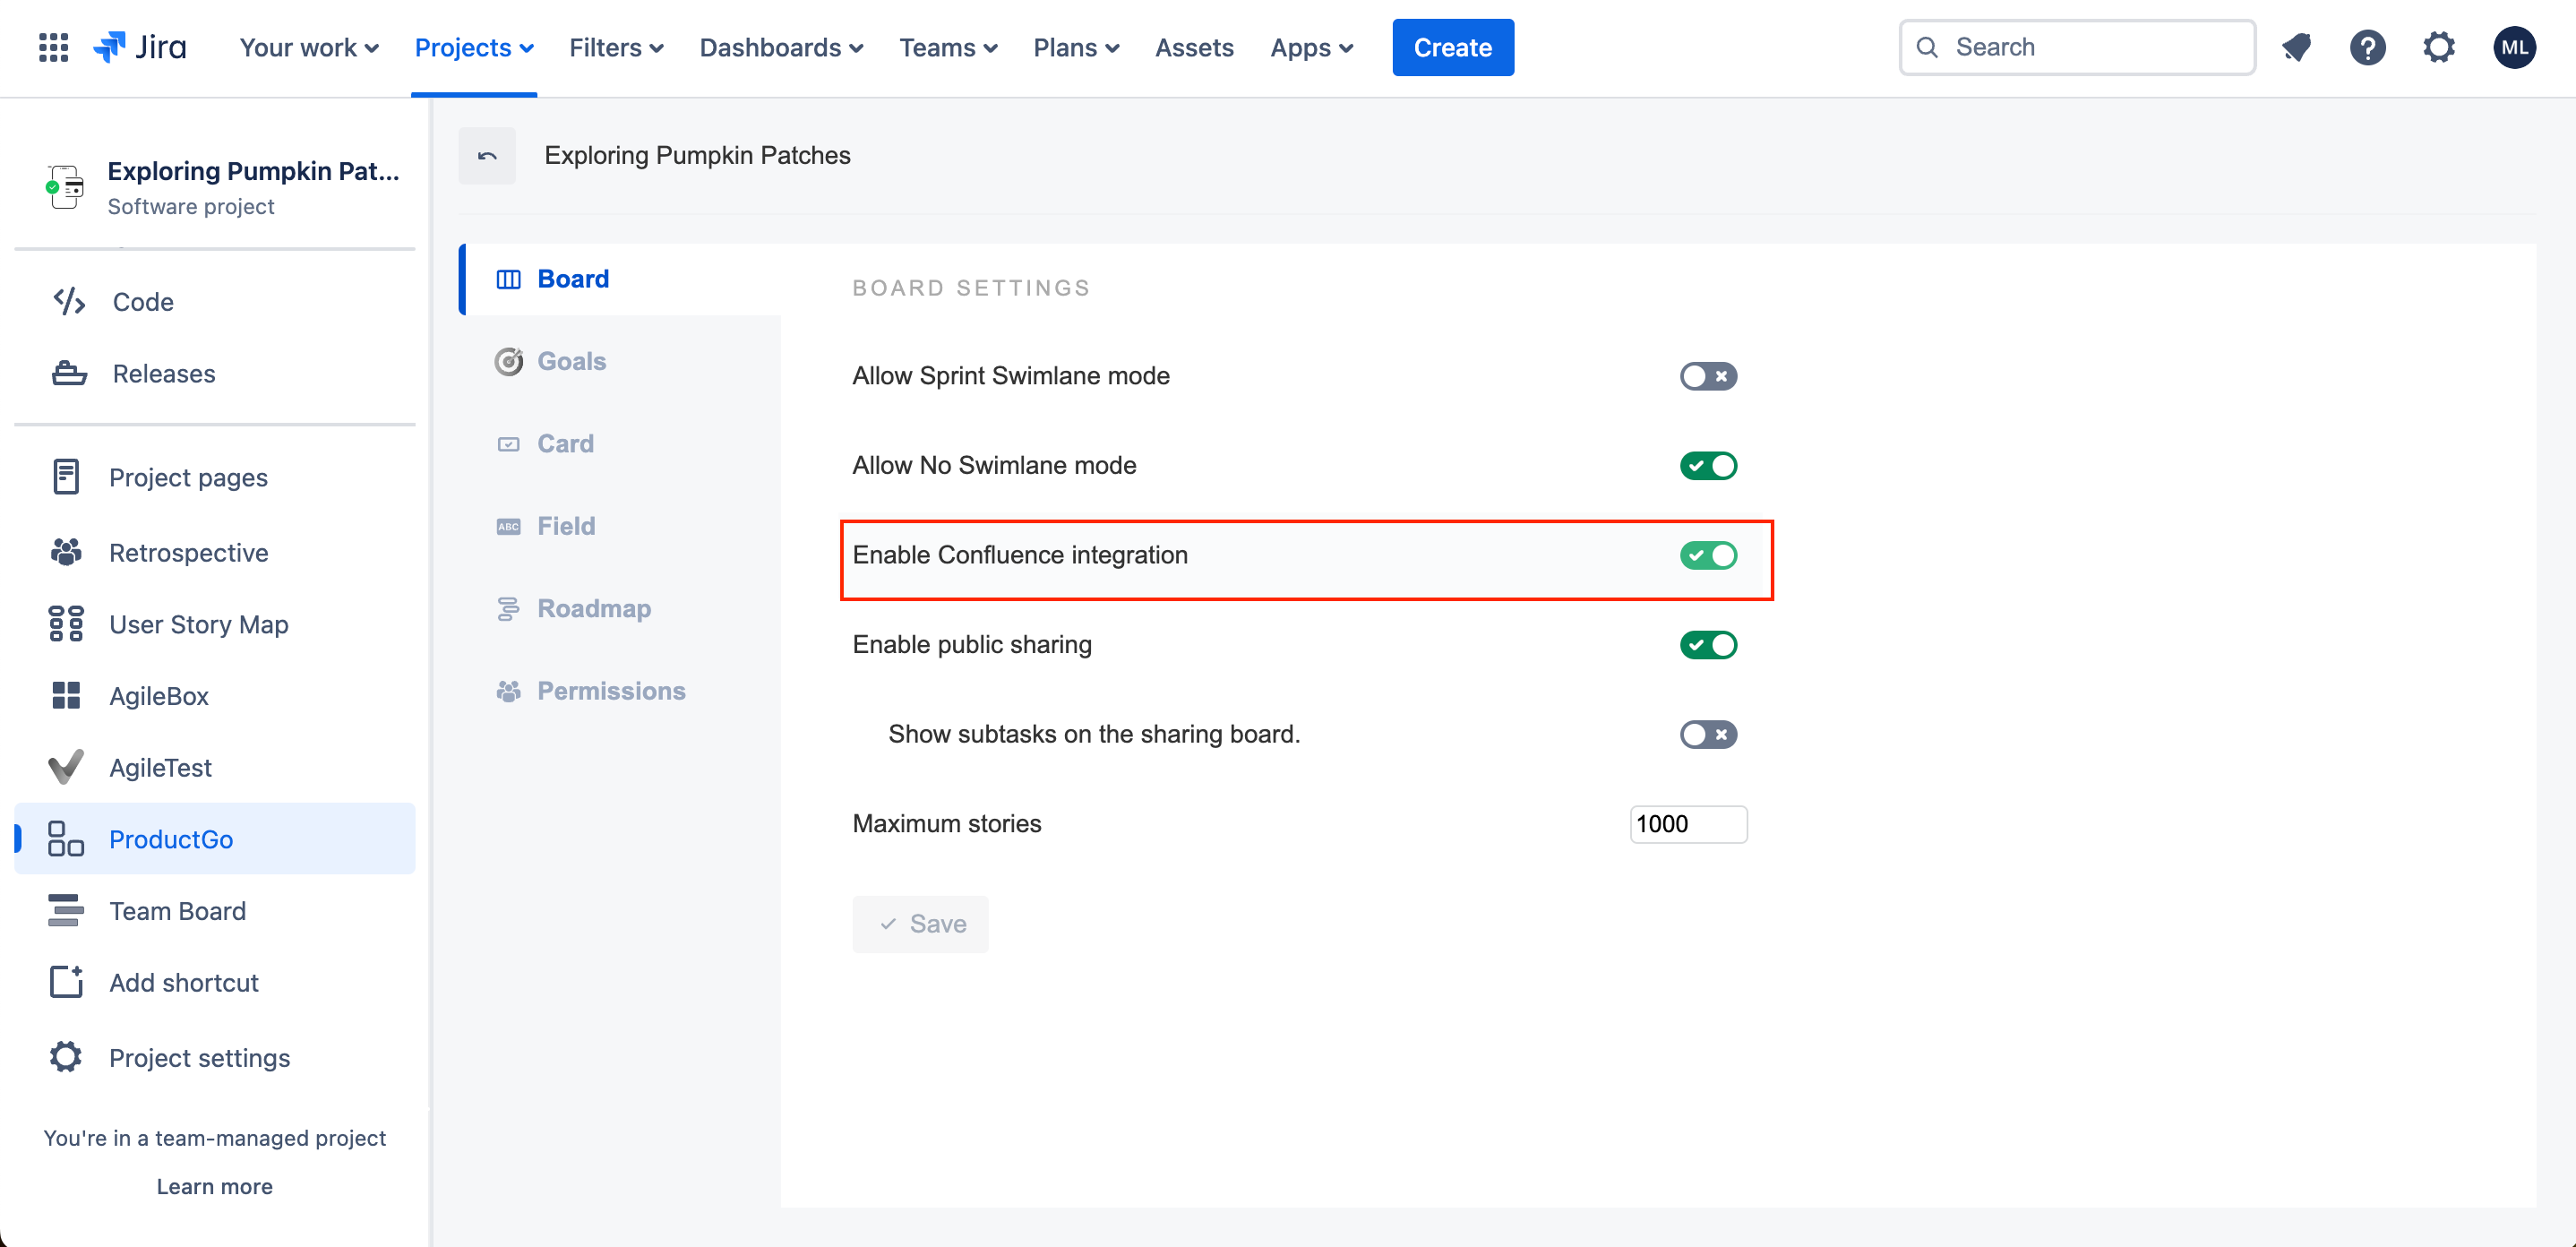The height and width of the screenshot is (1247, 2576).
Task: Click the back arrow icon button
Action: [487, 155]
